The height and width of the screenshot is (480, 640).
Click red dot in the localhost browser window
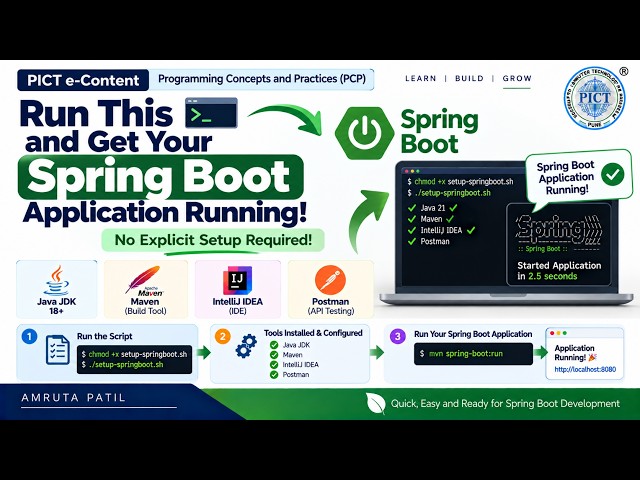click(x=552, y=333)
